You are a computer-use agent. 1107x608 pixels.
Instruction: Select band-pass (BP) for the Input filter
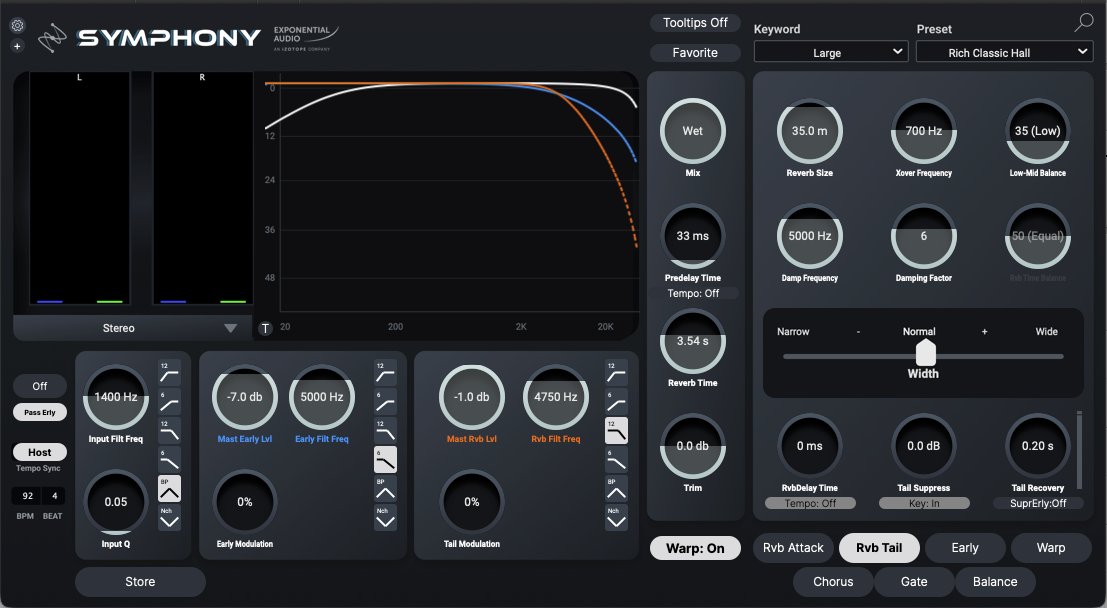(169, 489)
